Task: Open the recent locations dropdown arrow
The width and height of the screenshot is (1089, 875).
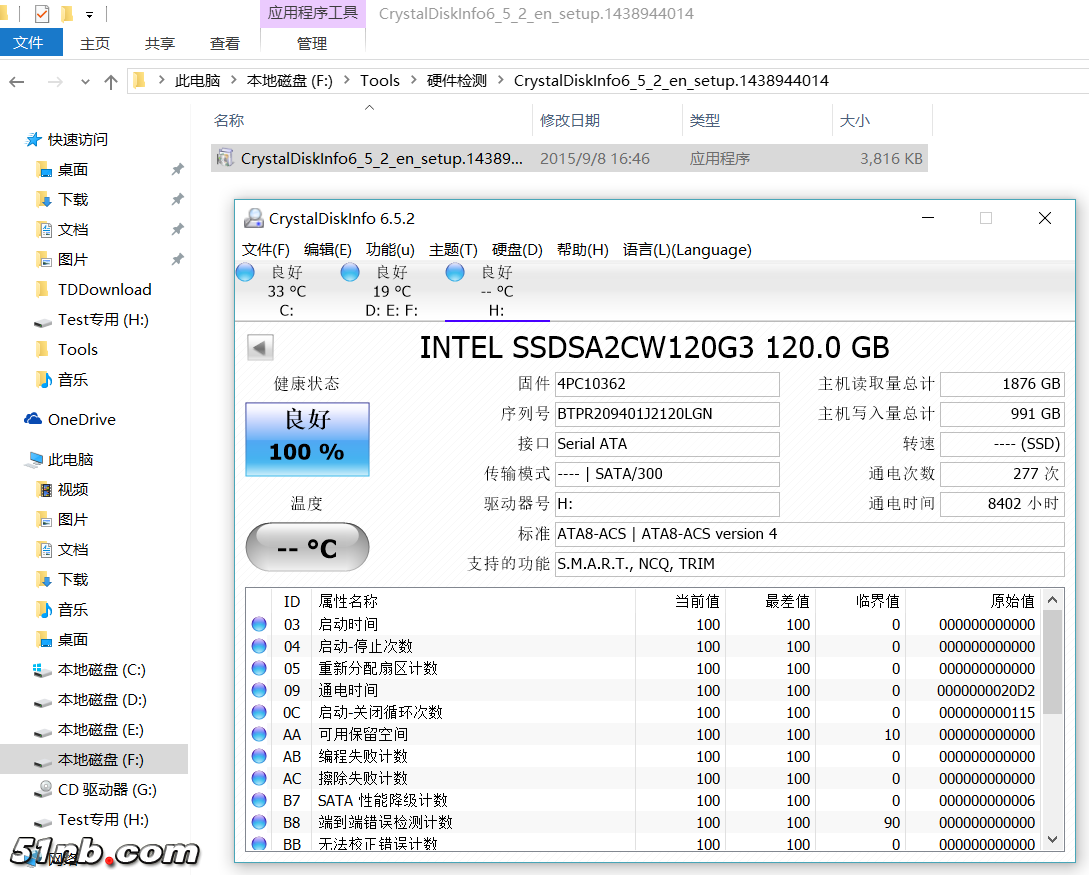Action: [86, 82]
